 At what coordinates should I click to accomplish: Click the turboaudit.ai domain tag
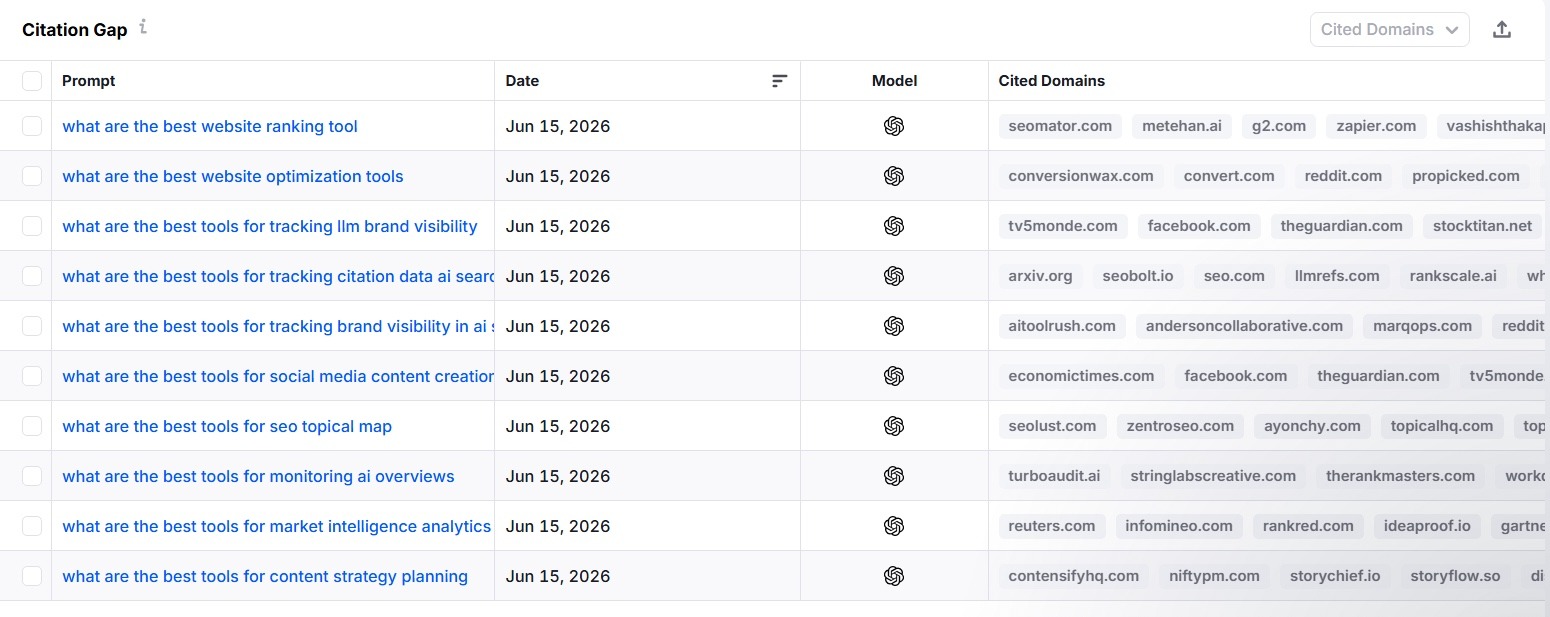point(1054,476)
